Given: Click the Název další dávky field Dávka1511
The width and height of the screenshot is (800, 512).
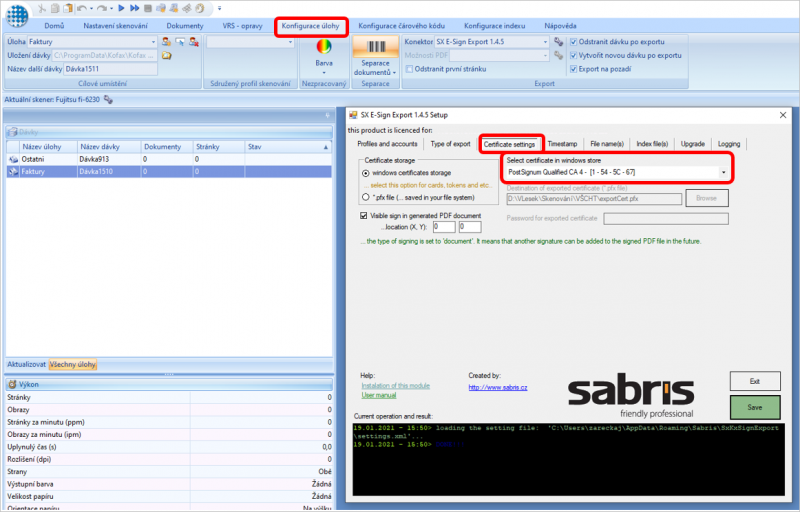Looking at the screenshot, I should coord(110,69).
